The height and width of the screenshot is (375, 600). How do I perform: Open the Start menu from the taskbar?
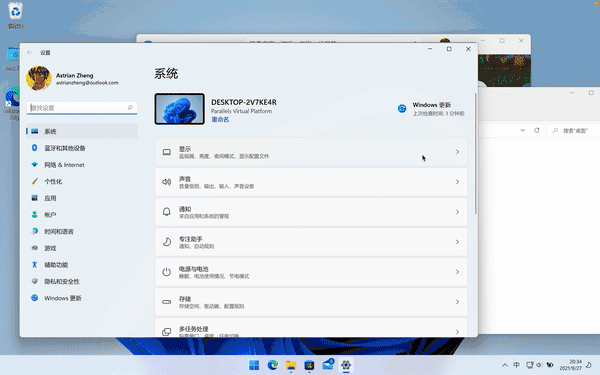(254, 365)
